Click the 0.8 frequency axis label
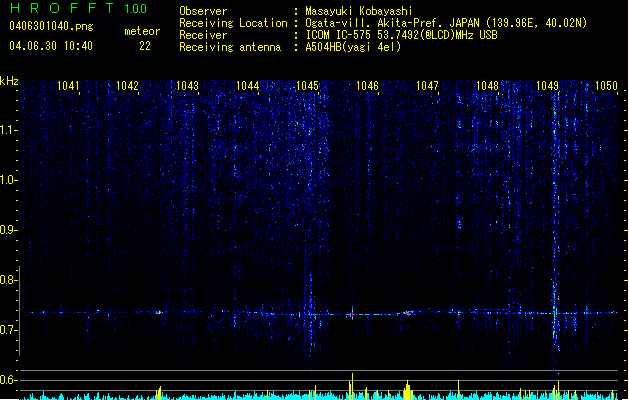 8,280
